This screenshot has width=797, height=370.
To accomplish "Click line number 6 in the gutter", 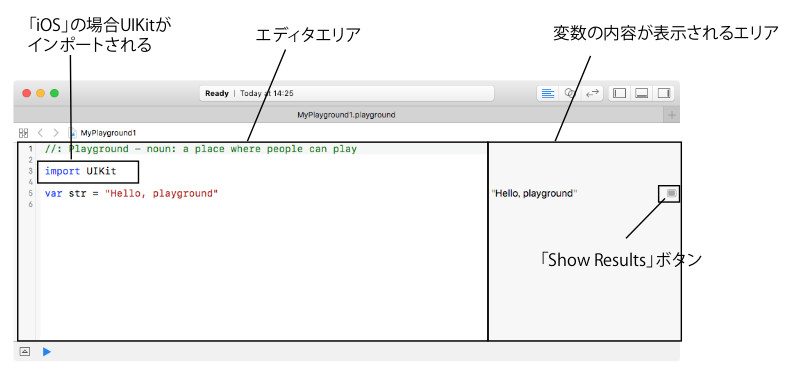I will 30,204.
